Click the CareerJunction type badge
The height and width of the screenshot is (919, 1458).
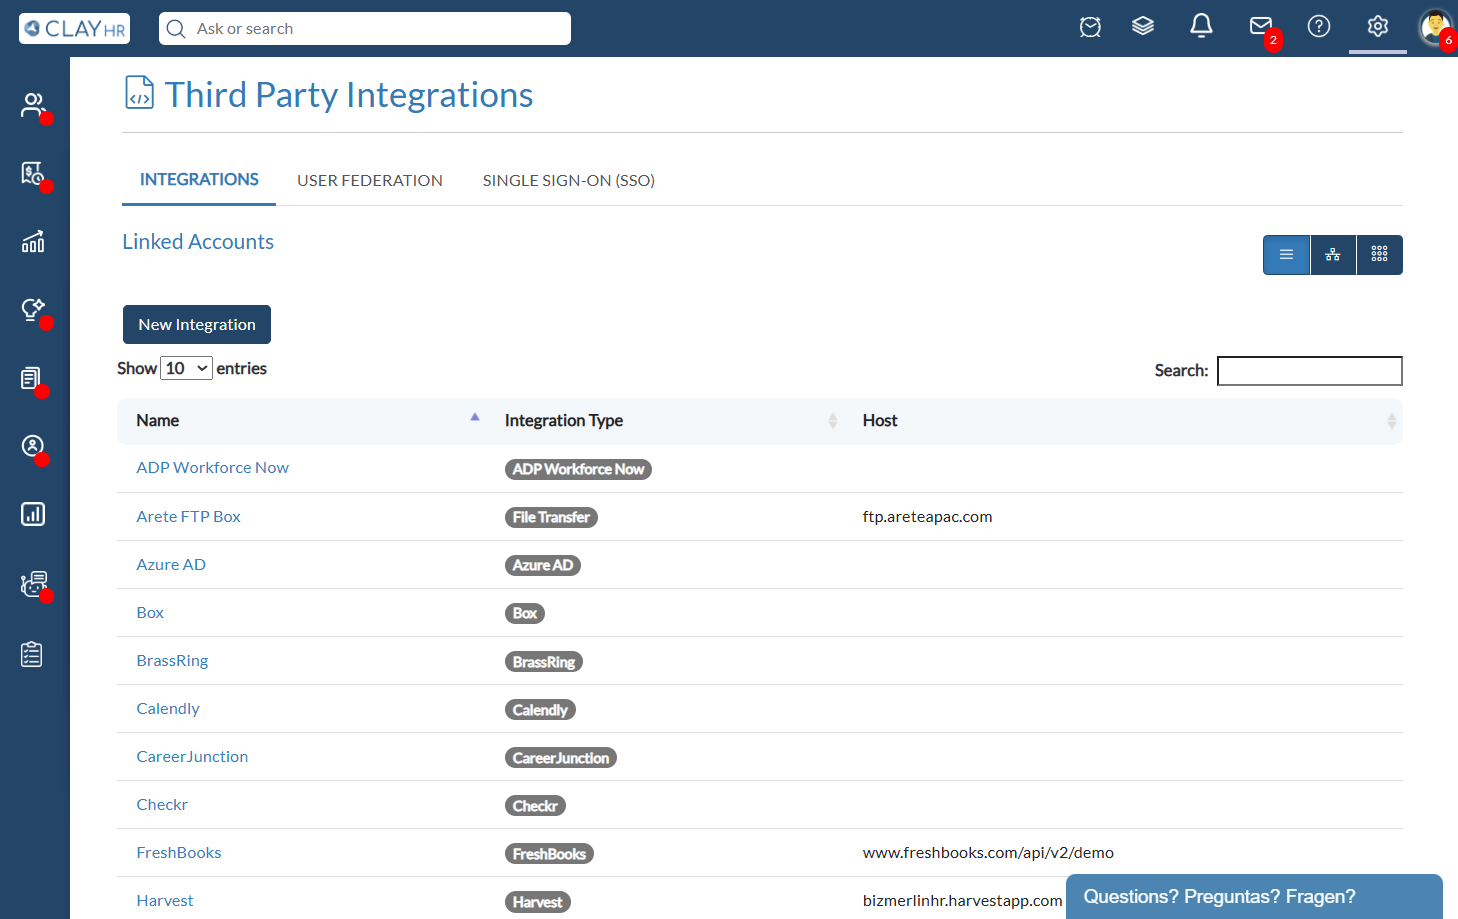(x=561, y=758)
